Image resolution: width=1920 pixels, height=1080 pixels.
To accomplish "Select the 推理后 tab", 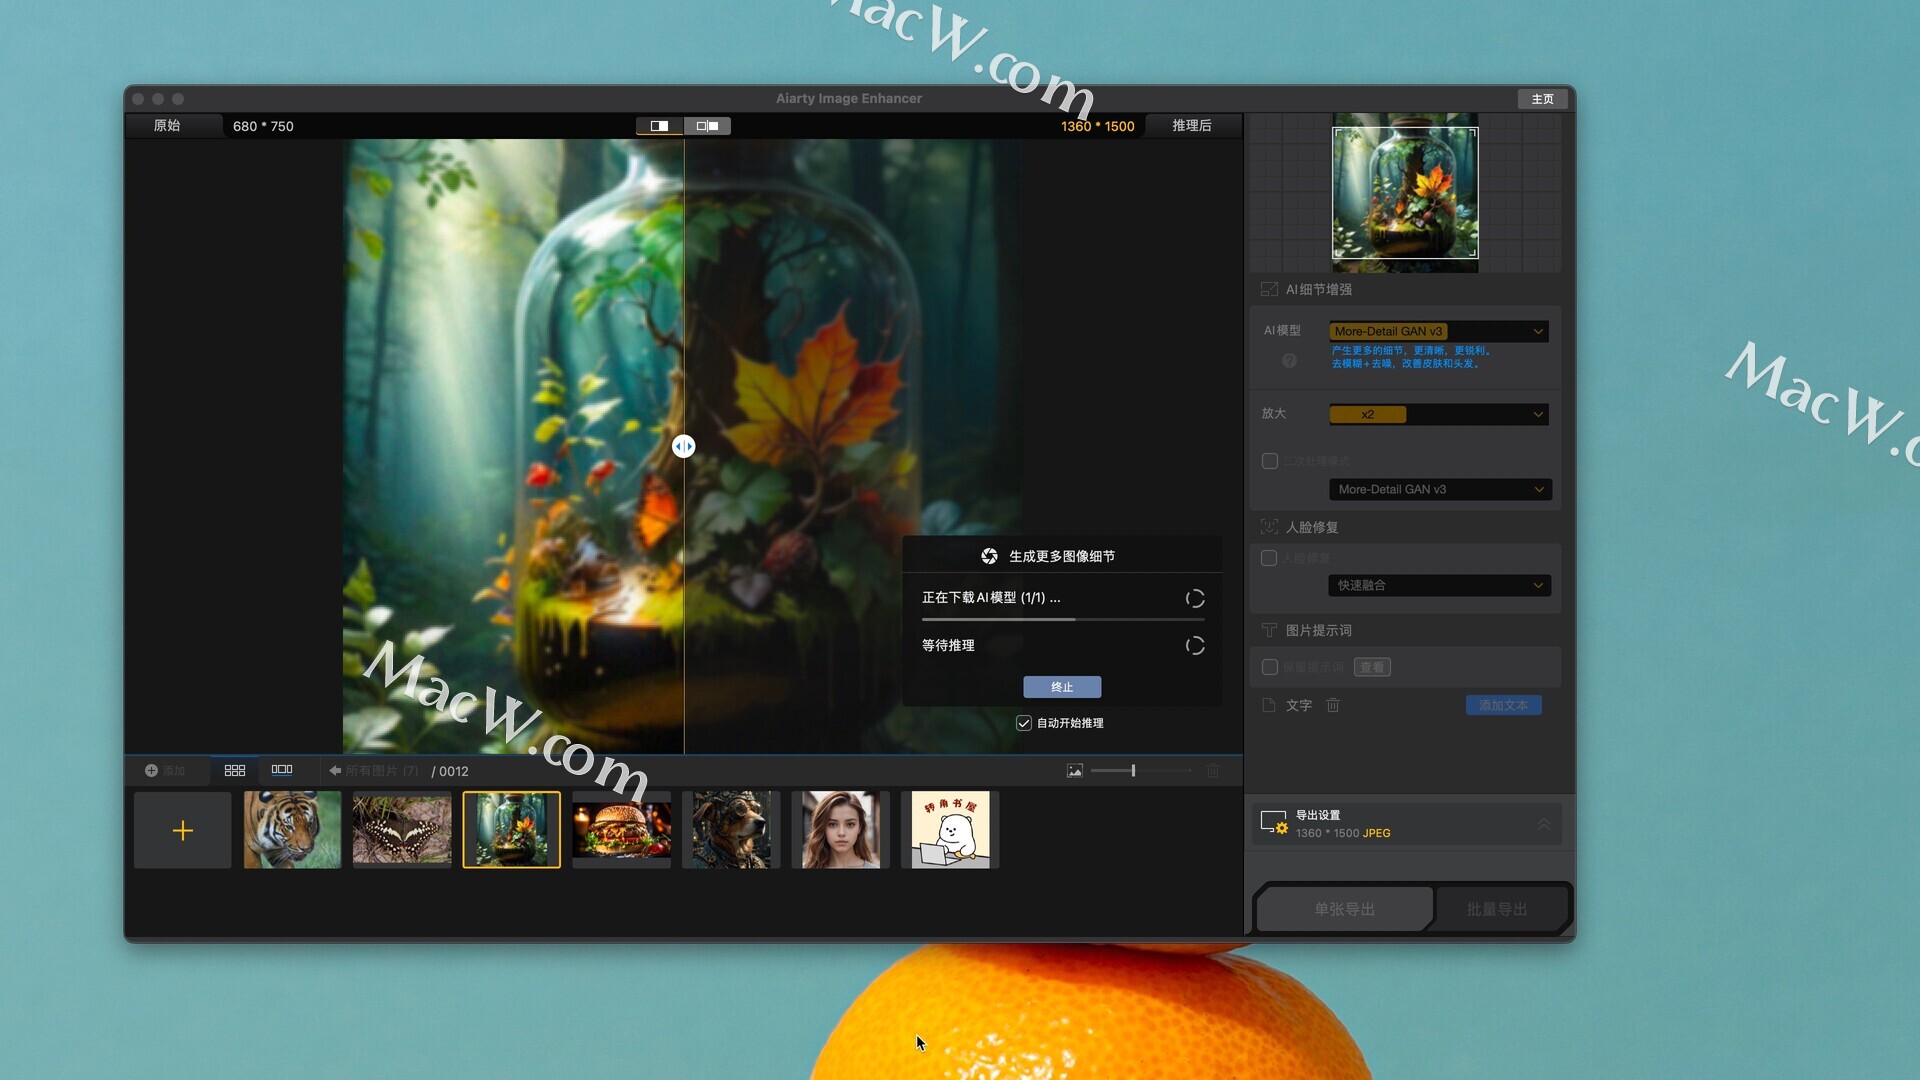I will click(1192, 125).
